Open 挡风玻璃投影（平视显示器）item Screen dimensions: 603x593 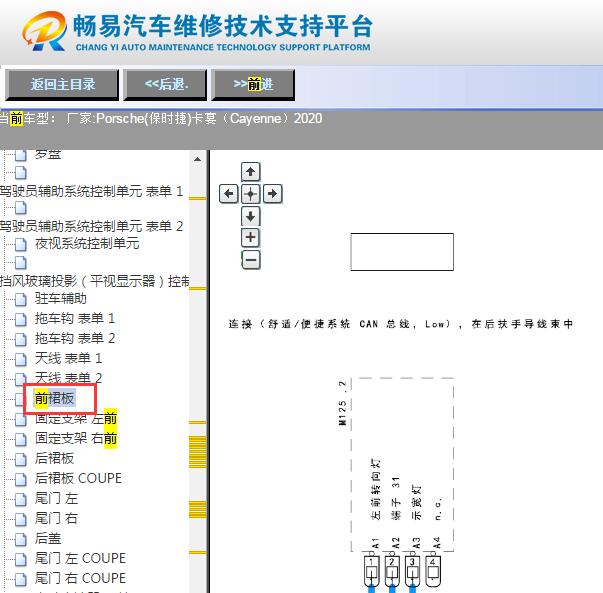tap(95, 281)
